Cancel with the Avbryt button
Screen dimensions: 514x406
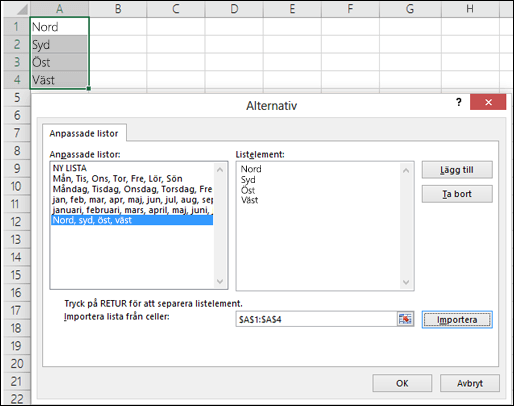pyautogui.click(x=470, y=383)
